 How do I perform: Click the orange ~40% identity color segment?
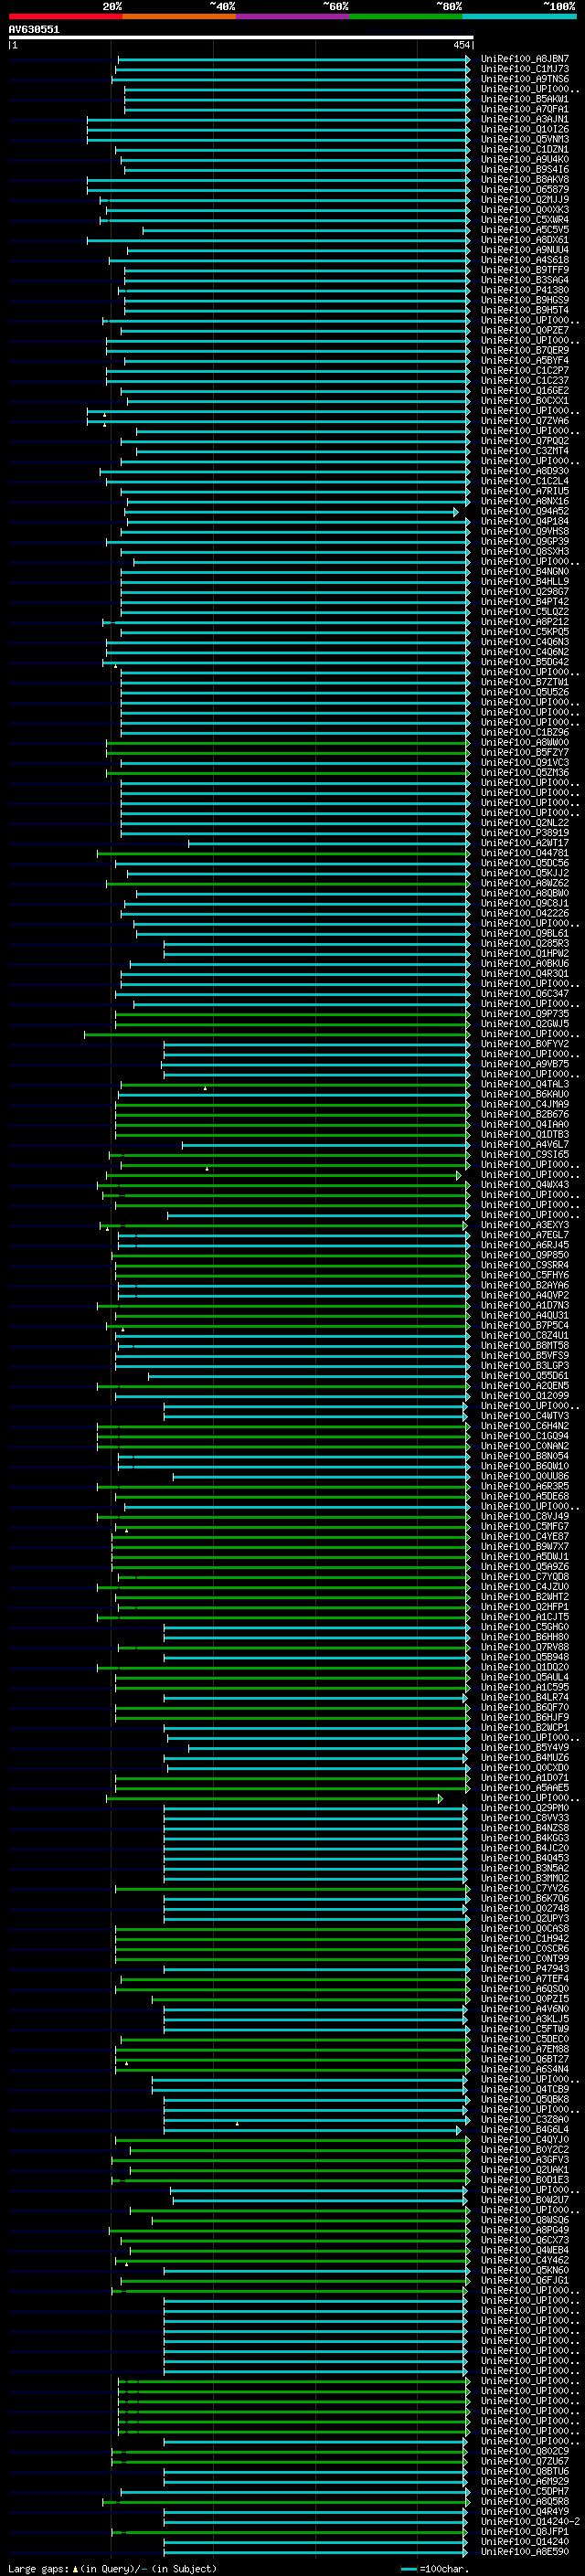(x=179, y=16)
